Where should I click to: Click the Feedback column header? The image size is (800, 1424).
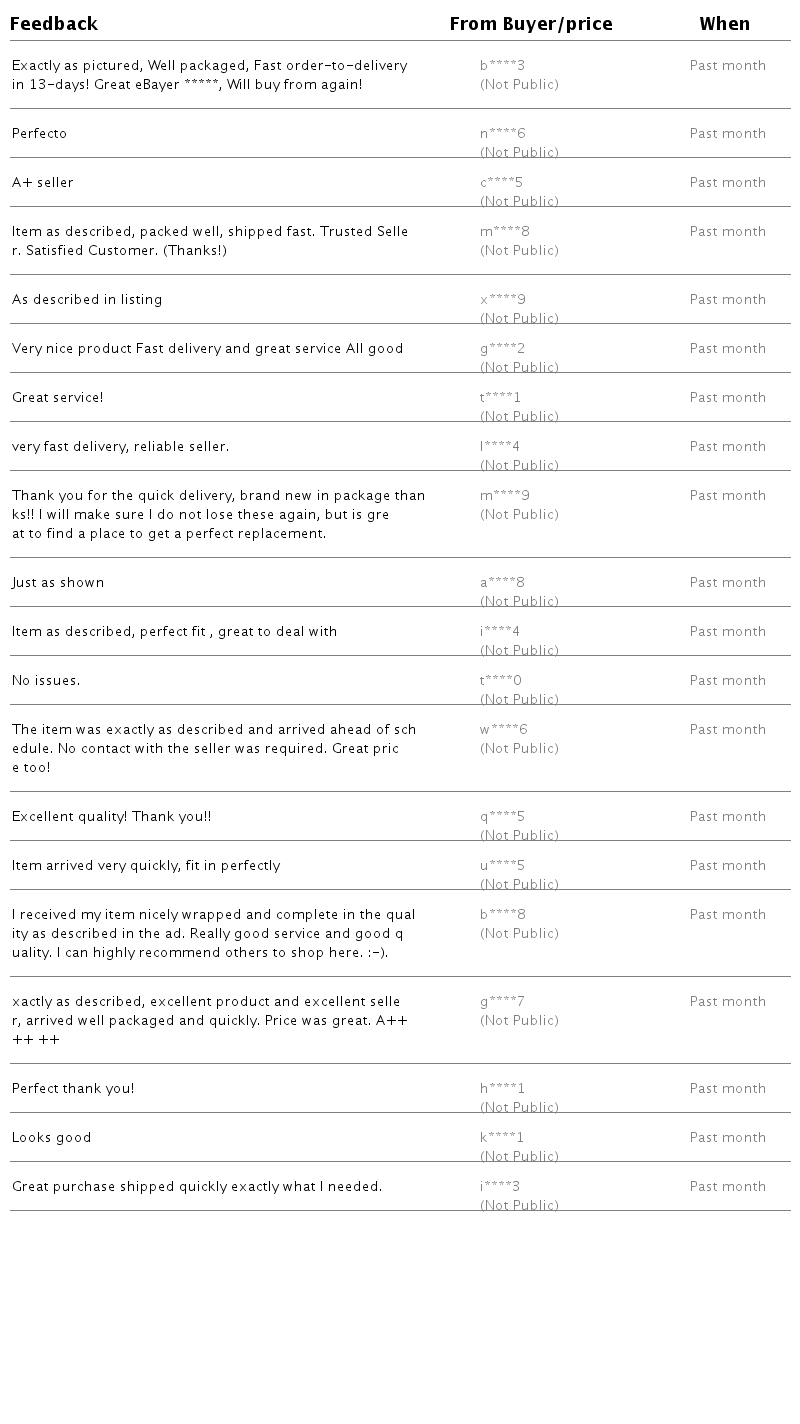coord(54,24)
